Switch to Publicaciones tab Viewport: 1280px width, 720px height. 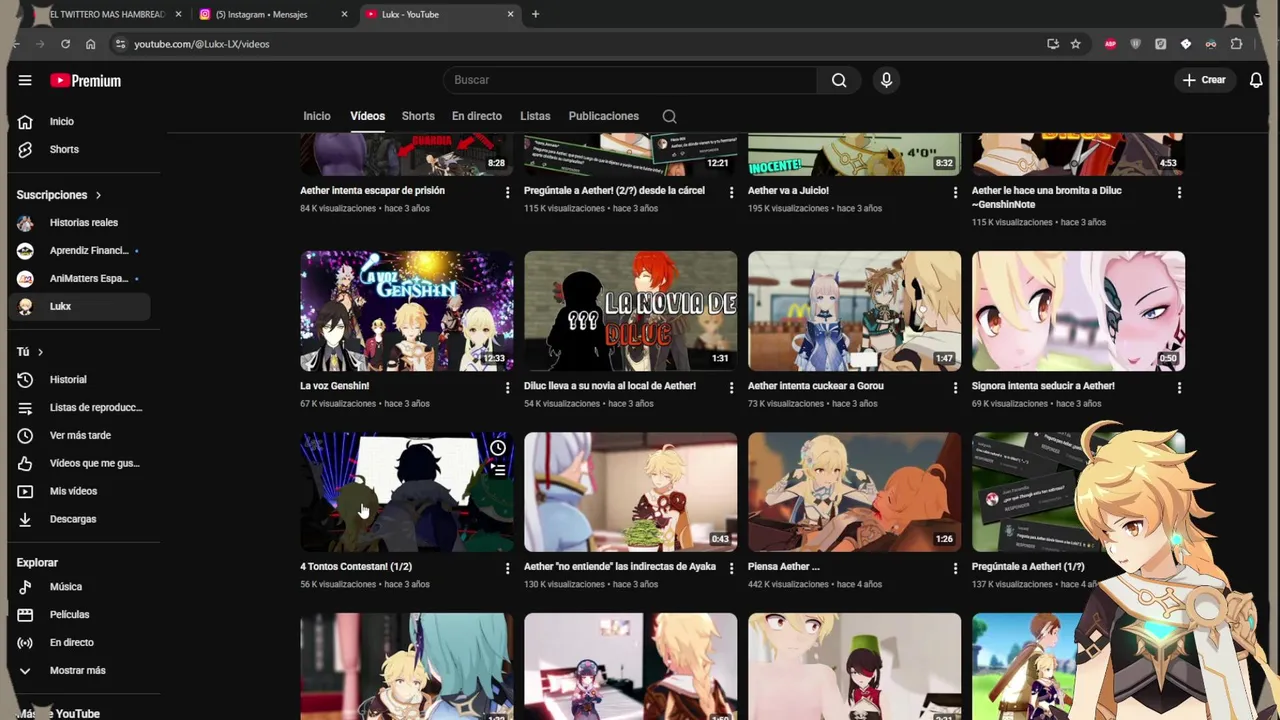click(604, 116)
